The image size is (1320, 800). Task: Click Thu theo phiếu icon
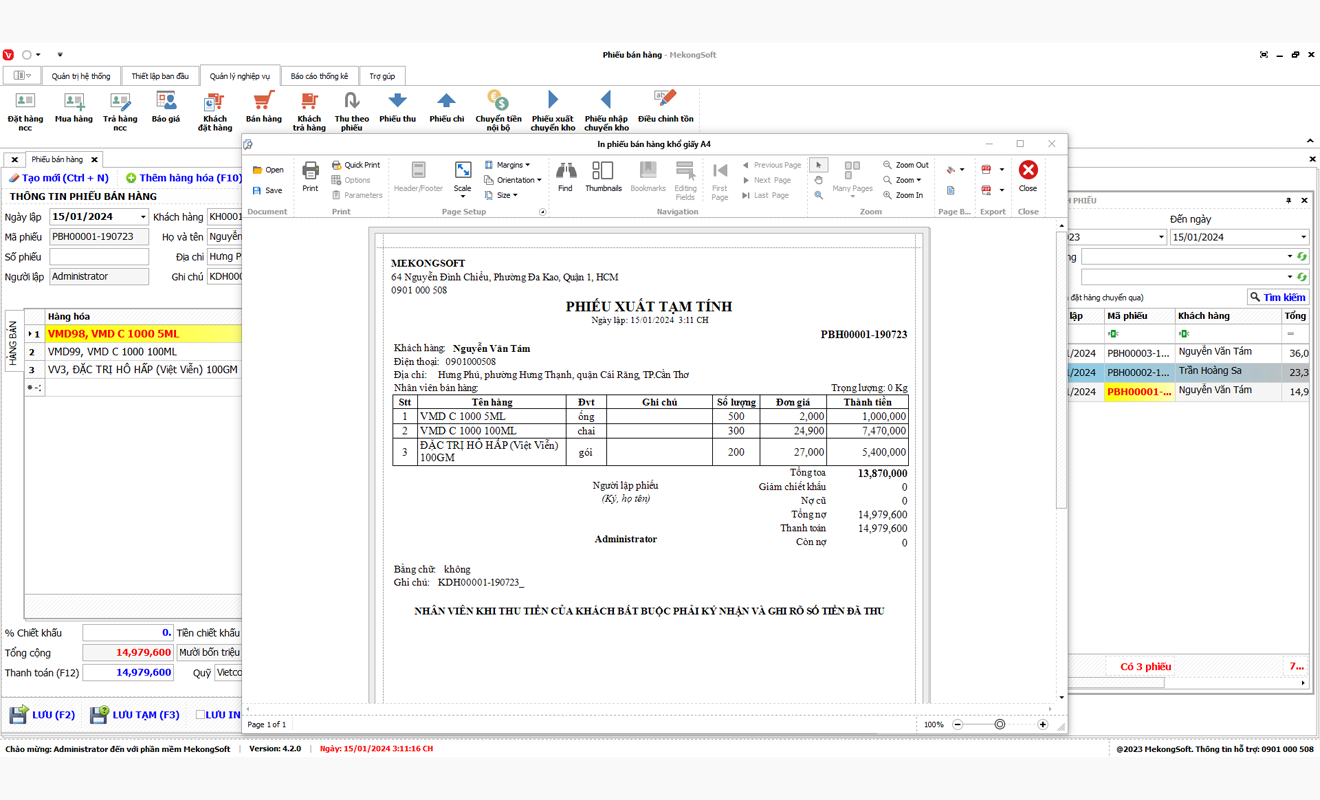[x=351, y=110]
